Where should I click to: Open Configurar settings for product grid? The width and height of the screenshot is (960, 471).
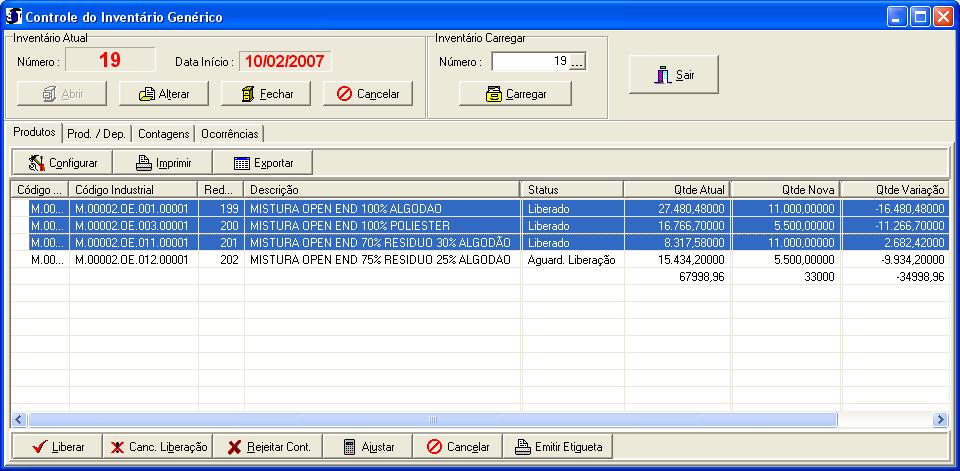coord(61,162)
